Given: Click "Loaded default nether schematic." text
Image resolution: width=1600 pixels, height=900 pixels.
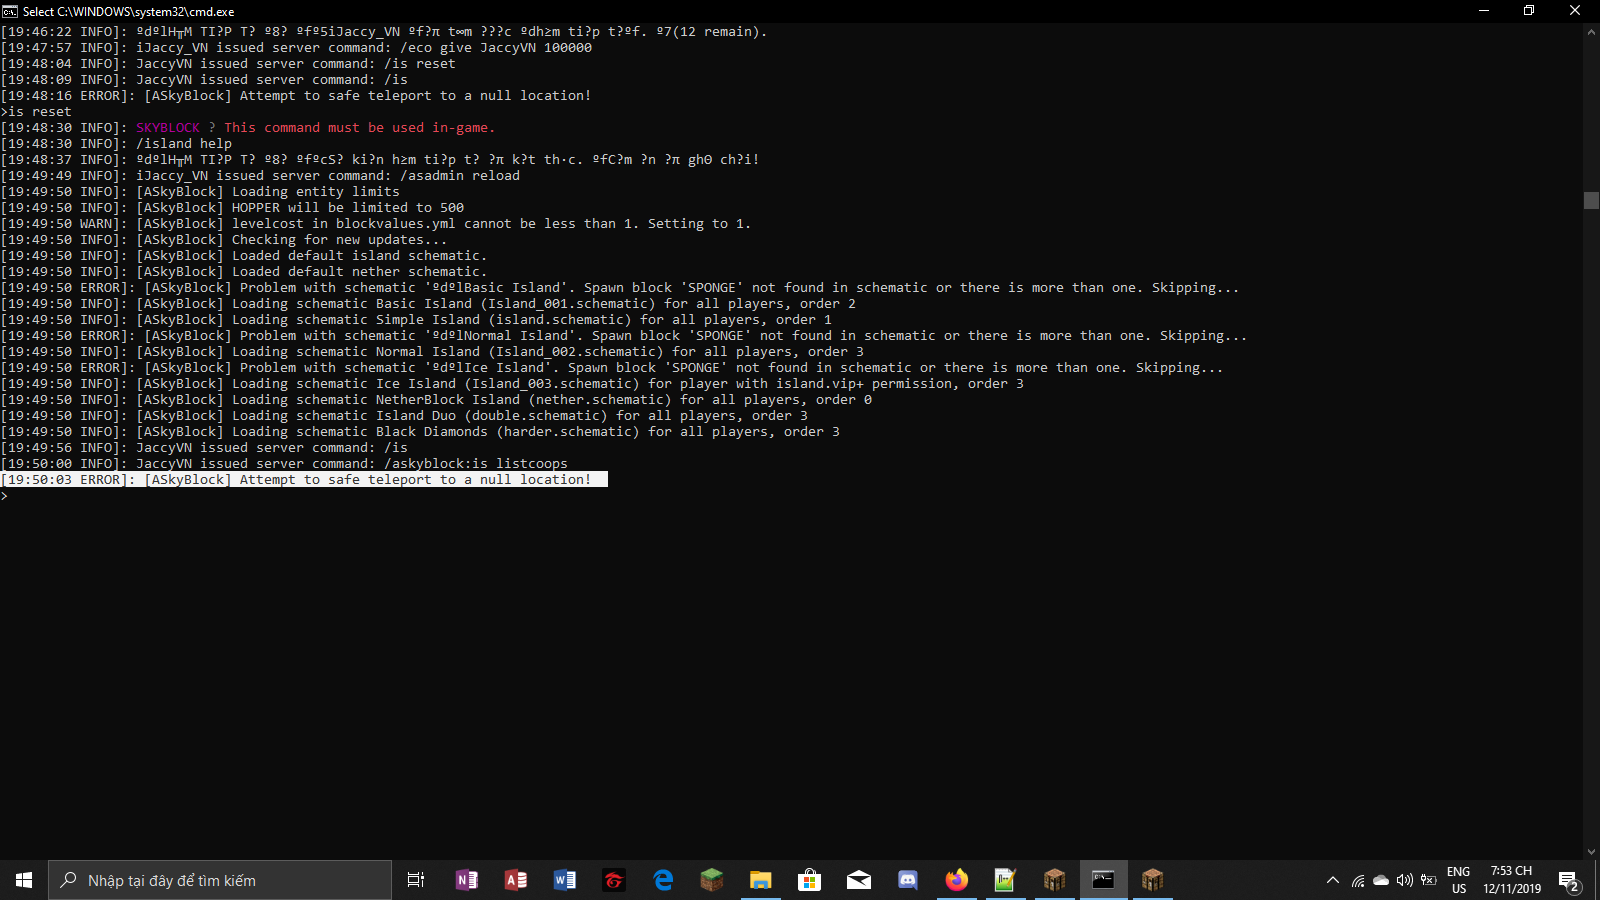Looking at the screenshot, I should click(360, 272).
